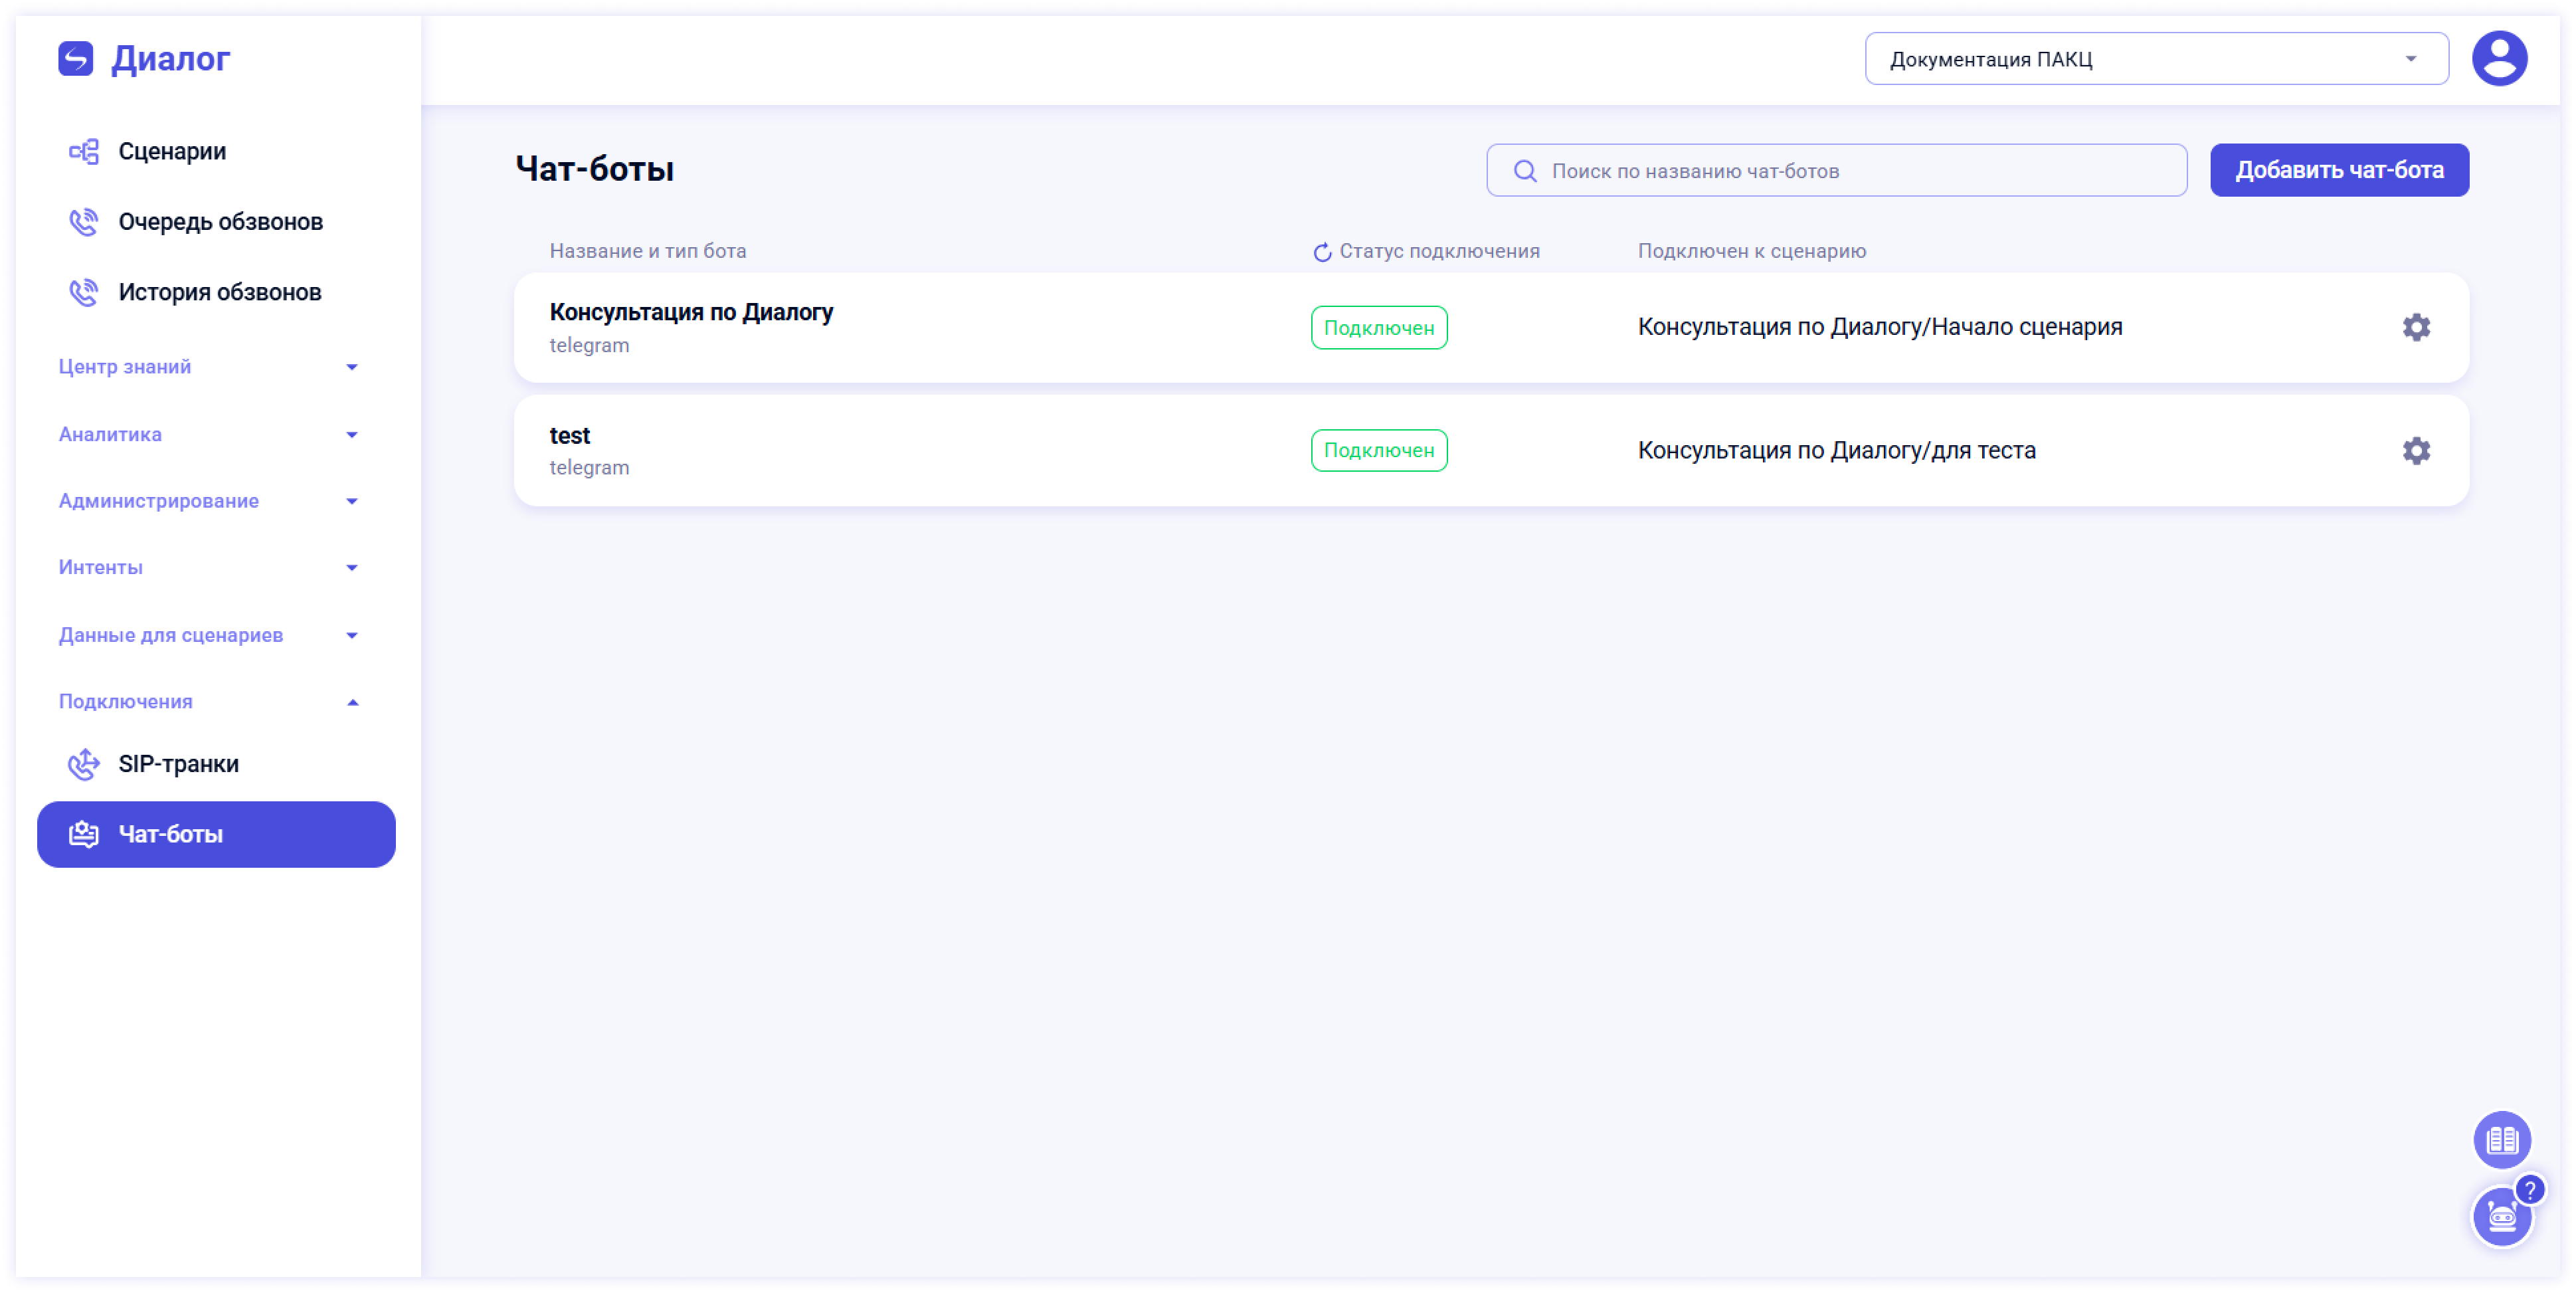Screen dimensions: 2576x1293
Task: Click Добавить чат-бота button
Action: pos(2338,170)
